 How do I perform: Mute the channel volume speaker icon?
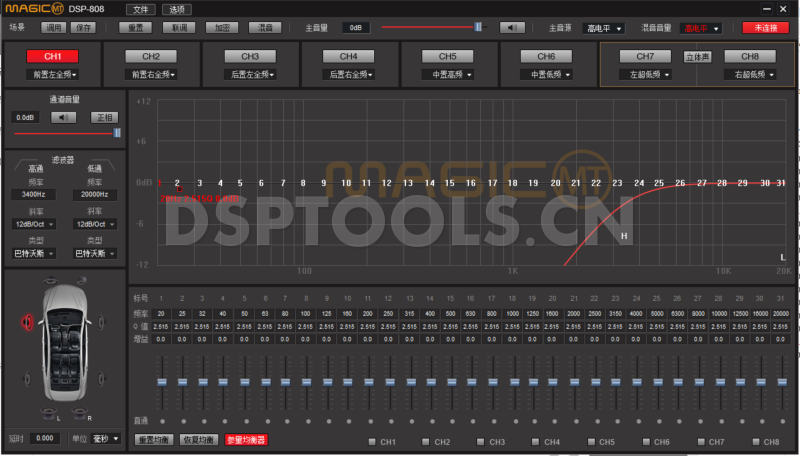coord(64,117)
